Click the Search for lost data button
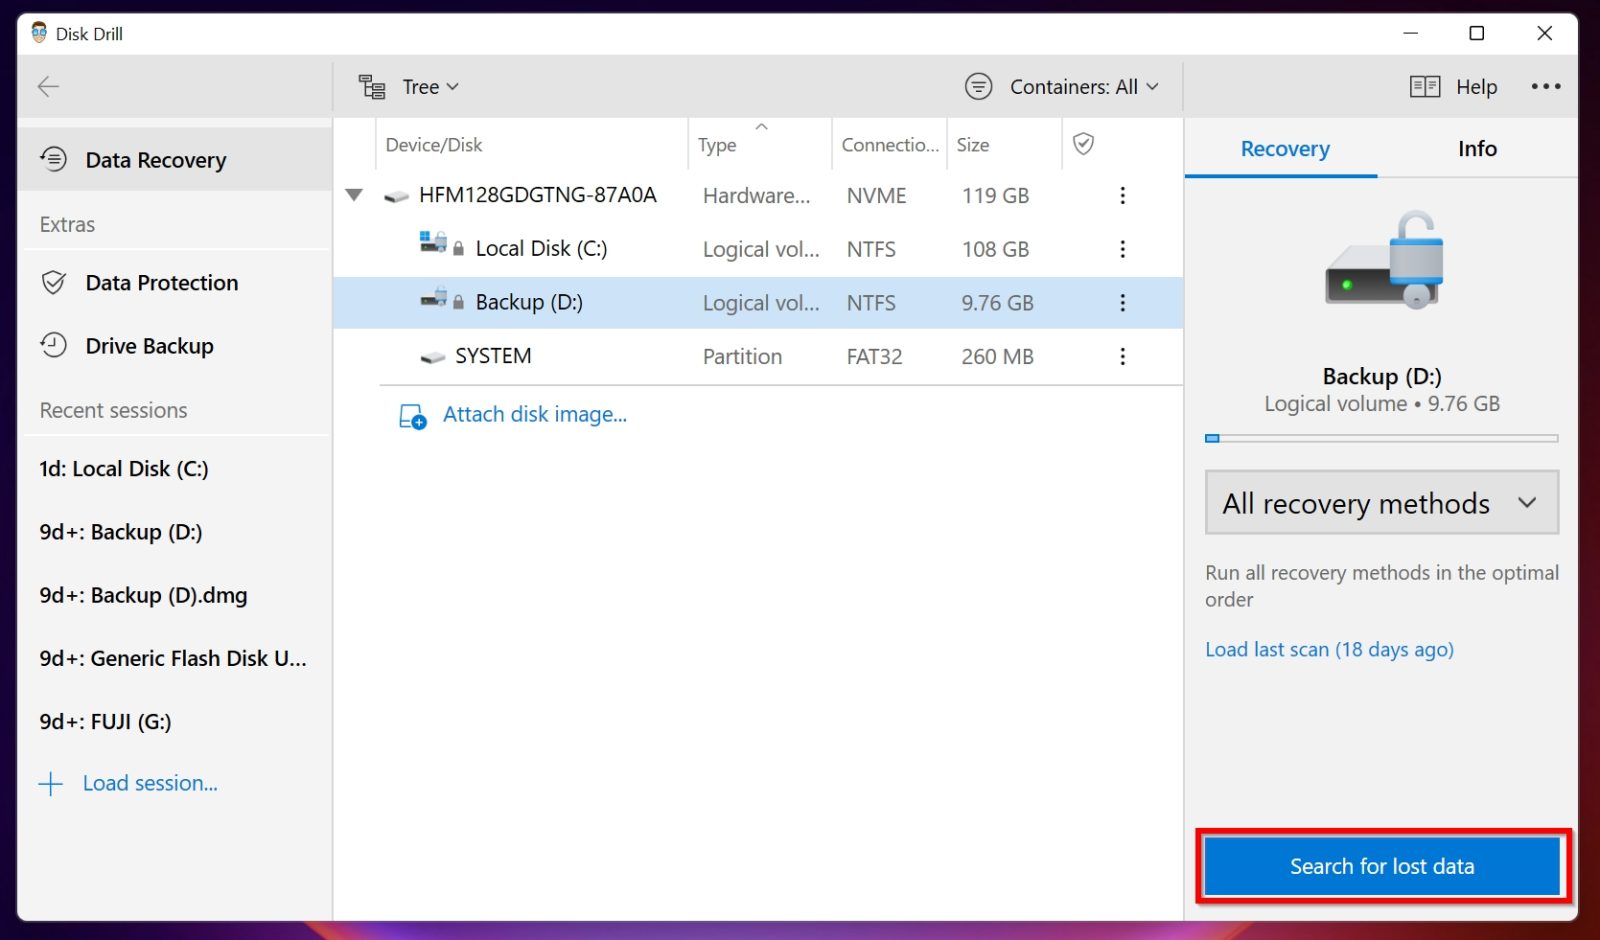 [1382, 866]
